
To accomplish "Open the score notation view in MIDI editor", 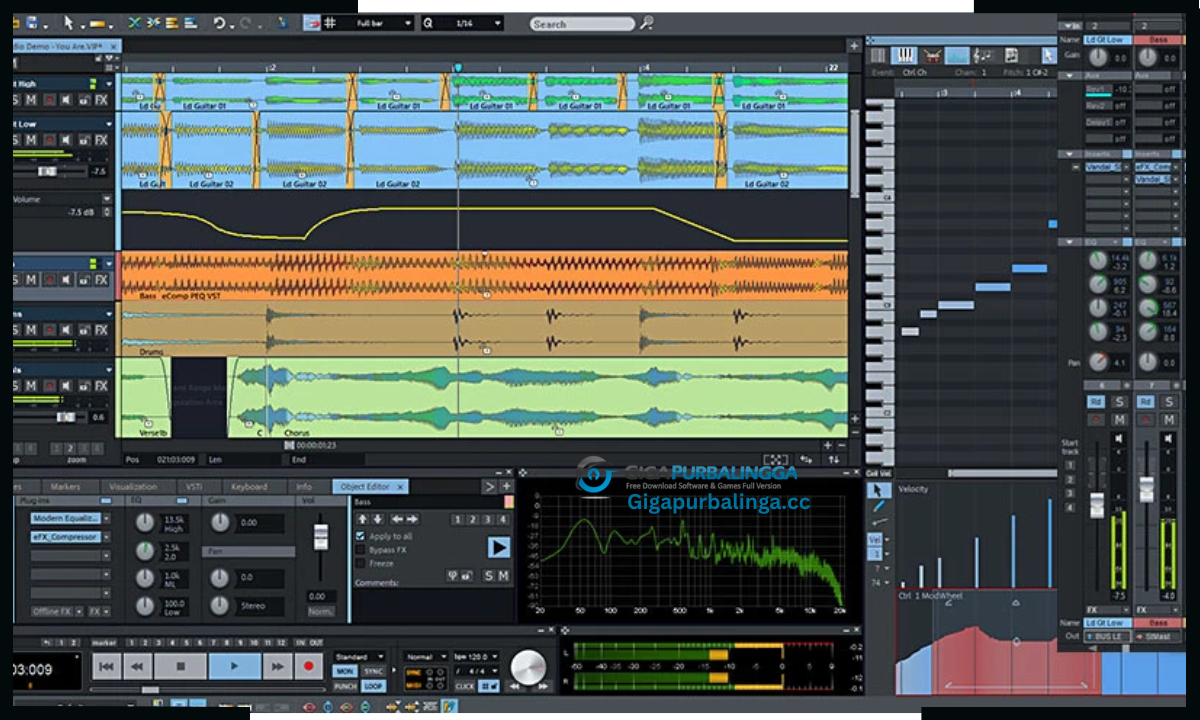I will [984, 55].
